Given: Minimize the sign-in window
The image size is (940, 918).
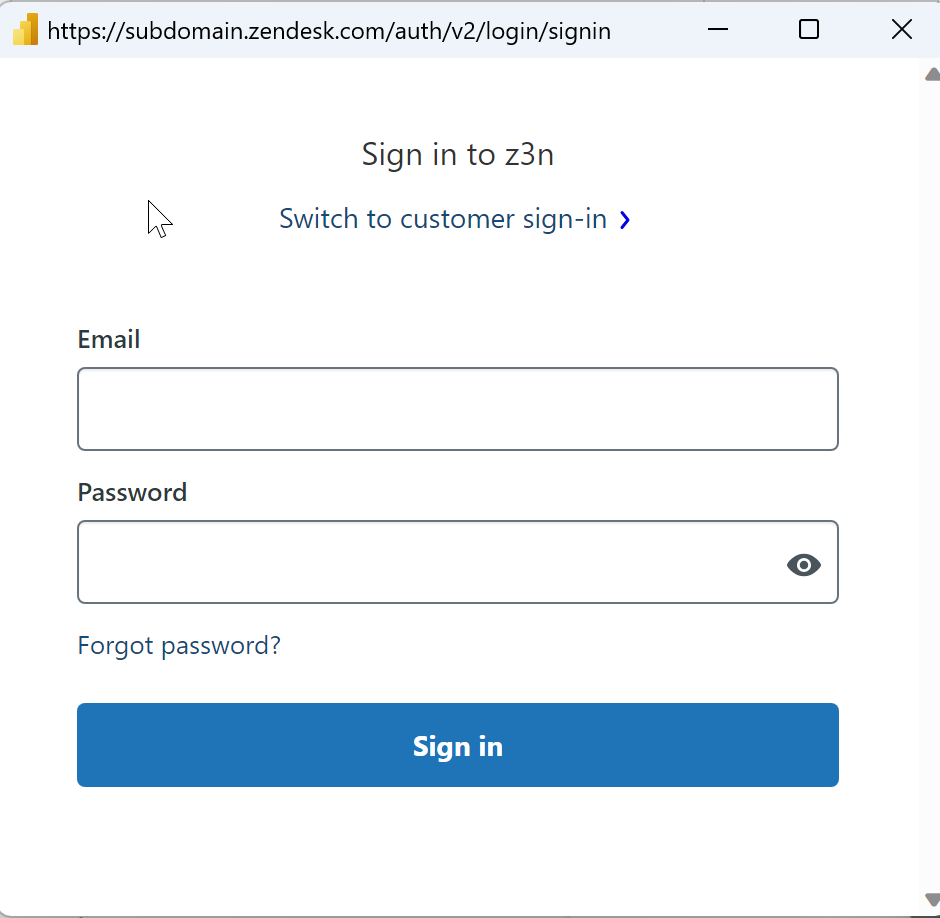Looking at the screenshot, I should 717,30.
